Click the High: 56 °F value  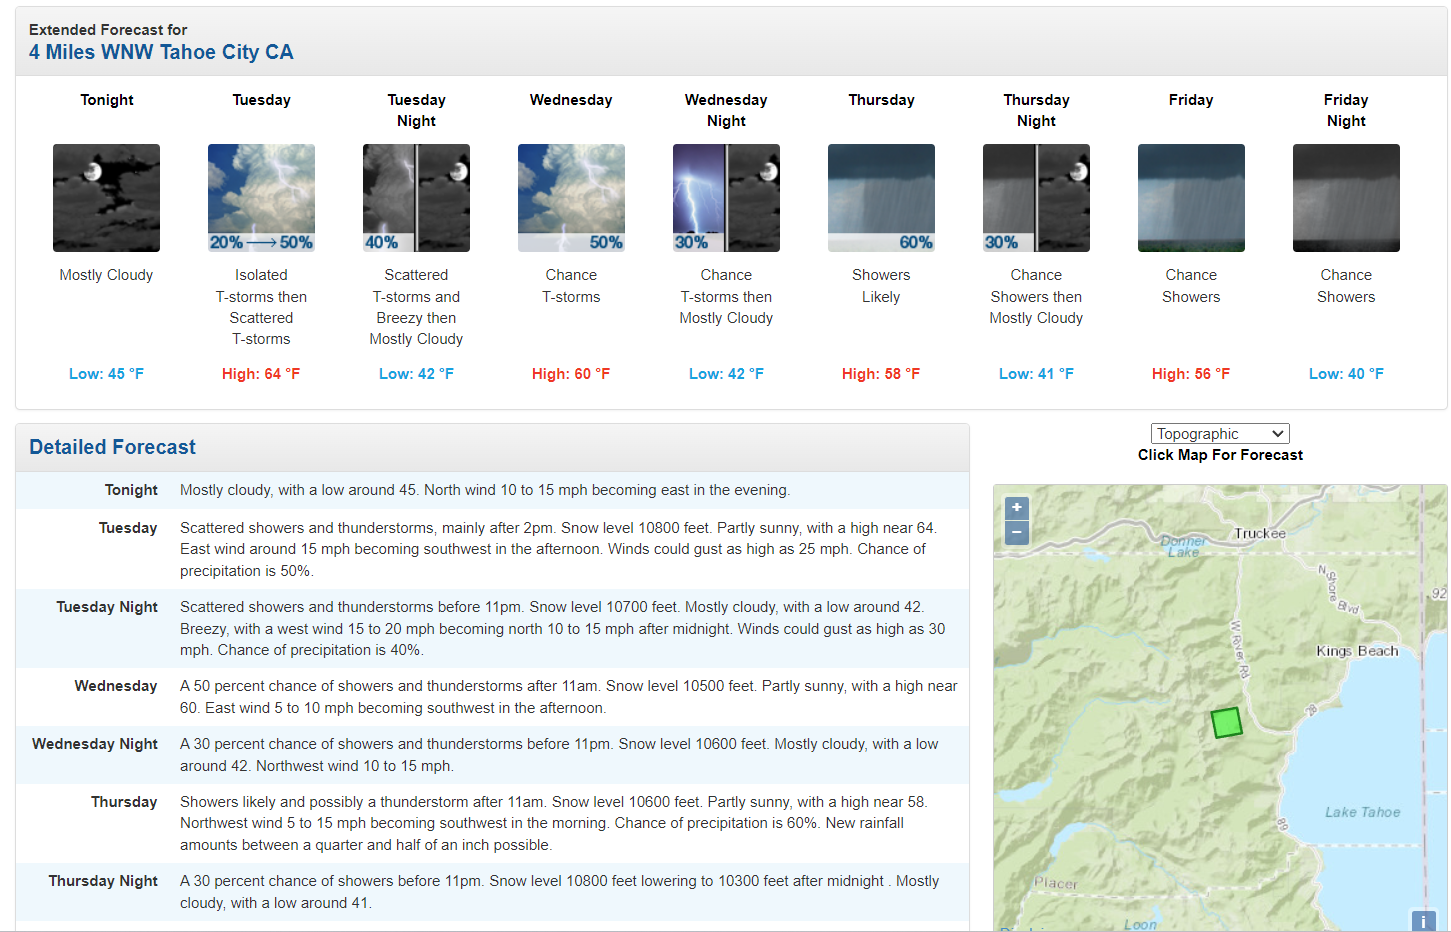pyautogui.click(x=1191, y=374)
